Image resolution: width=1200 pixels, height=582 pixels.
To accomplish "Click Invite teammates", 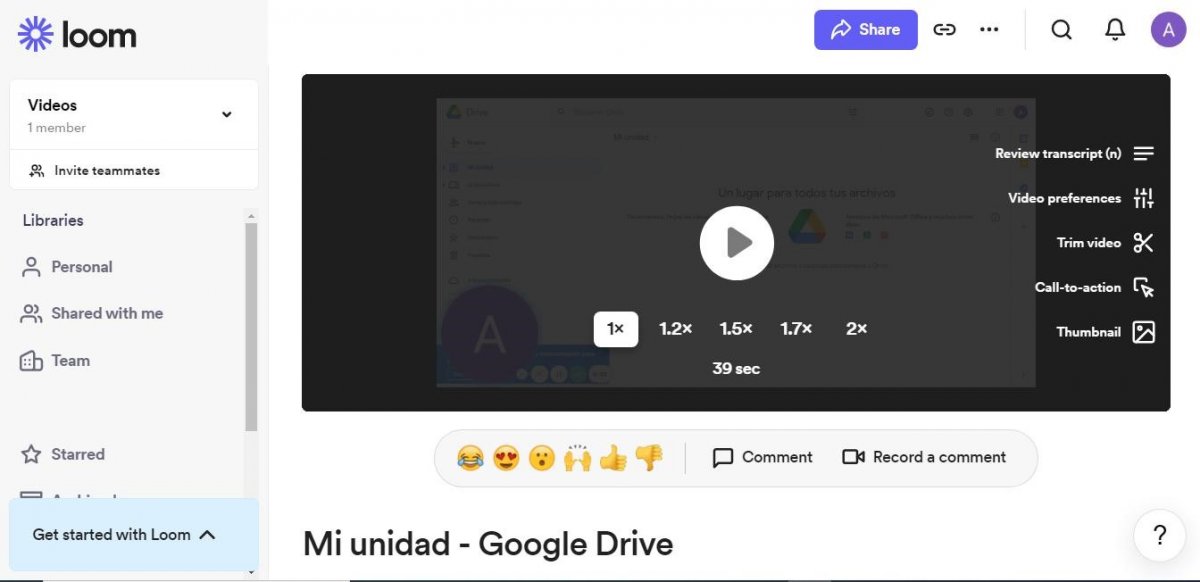I will point(106,171).
